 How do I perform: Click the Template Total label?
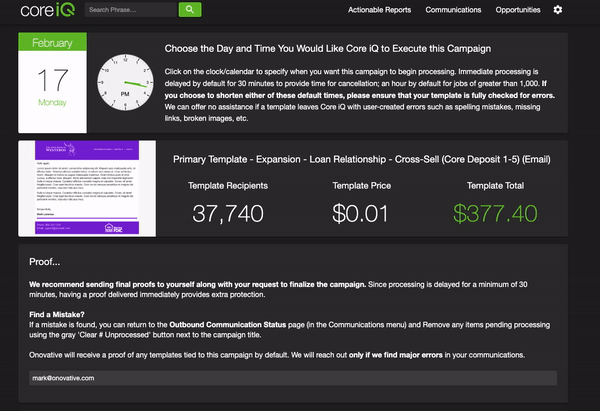(495, 186)
